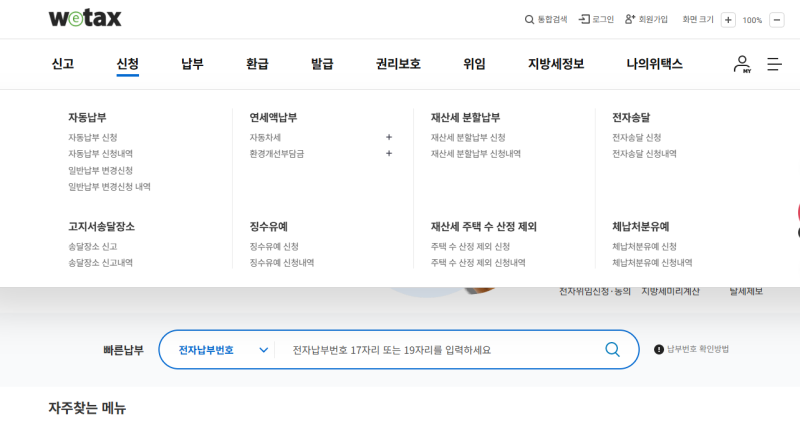Click the 징수유예 heading

pos(268,227)
